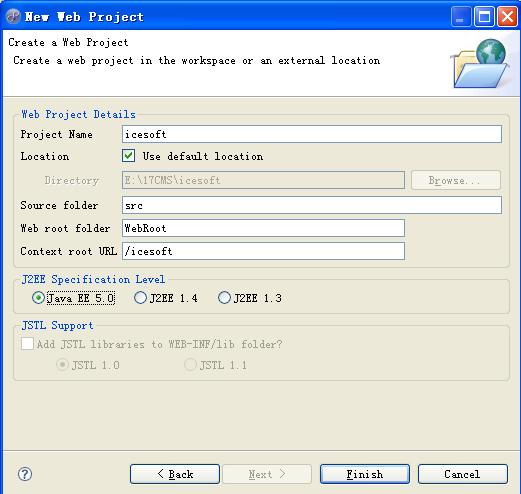Go back with the Back button

(175, 474)
